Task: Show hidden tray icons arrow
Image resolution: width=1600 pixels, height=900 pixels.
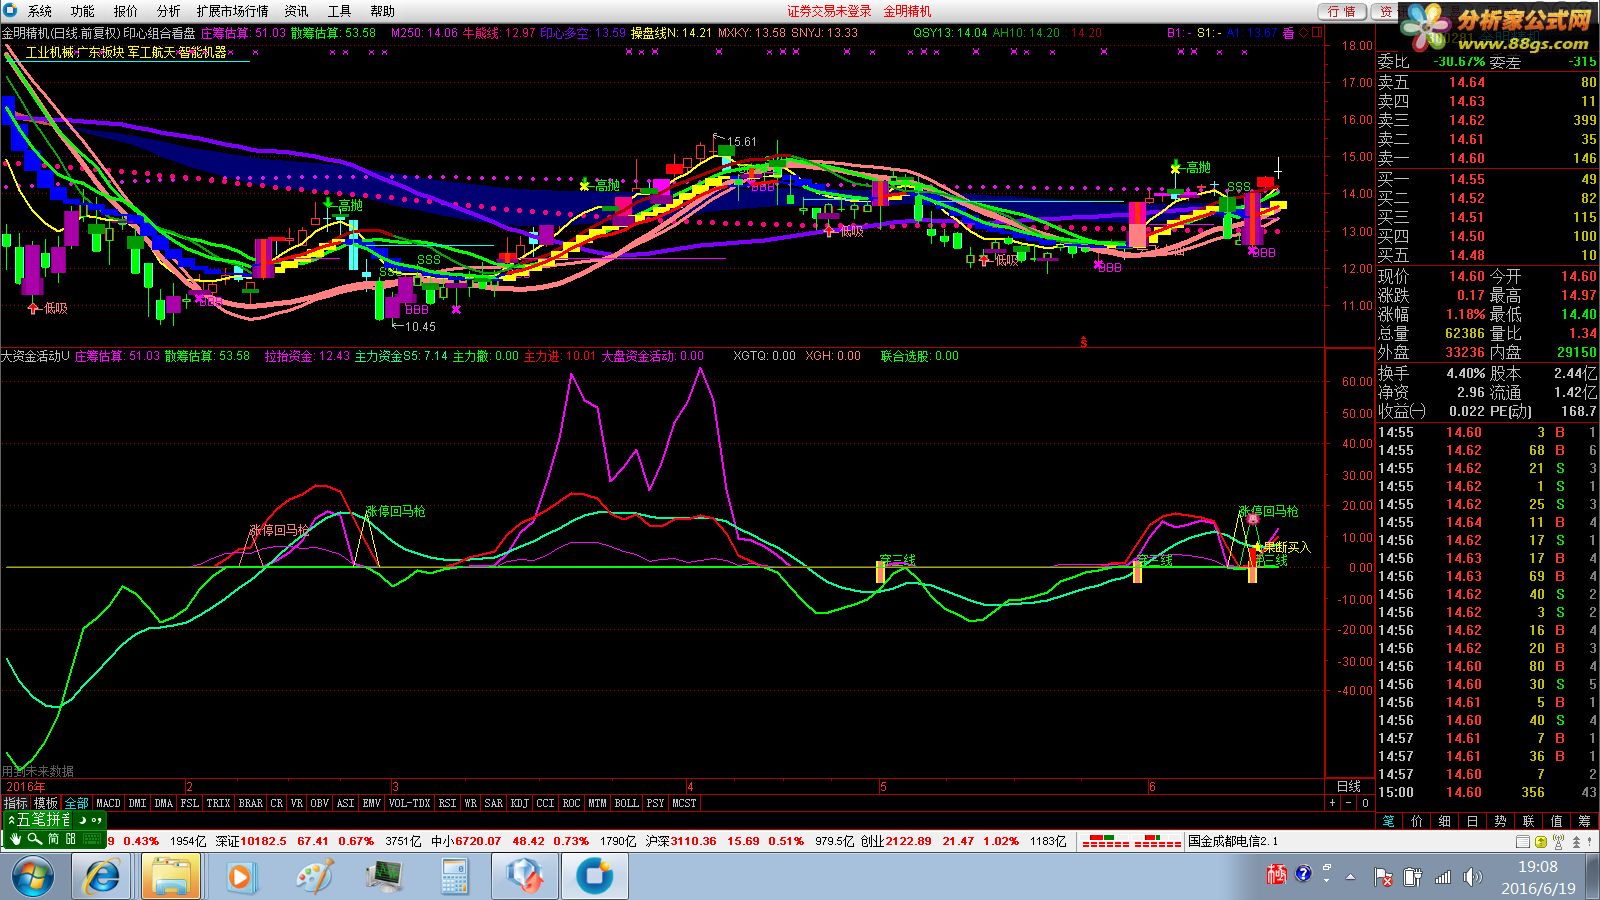Action: click(x=1351, y=877)
